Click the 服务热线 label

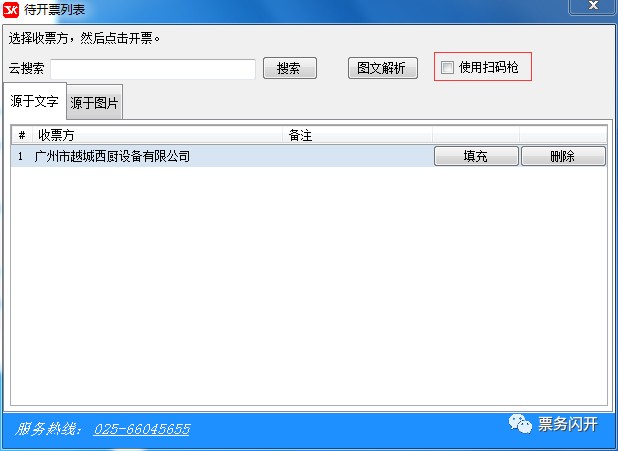coord(48,429)
